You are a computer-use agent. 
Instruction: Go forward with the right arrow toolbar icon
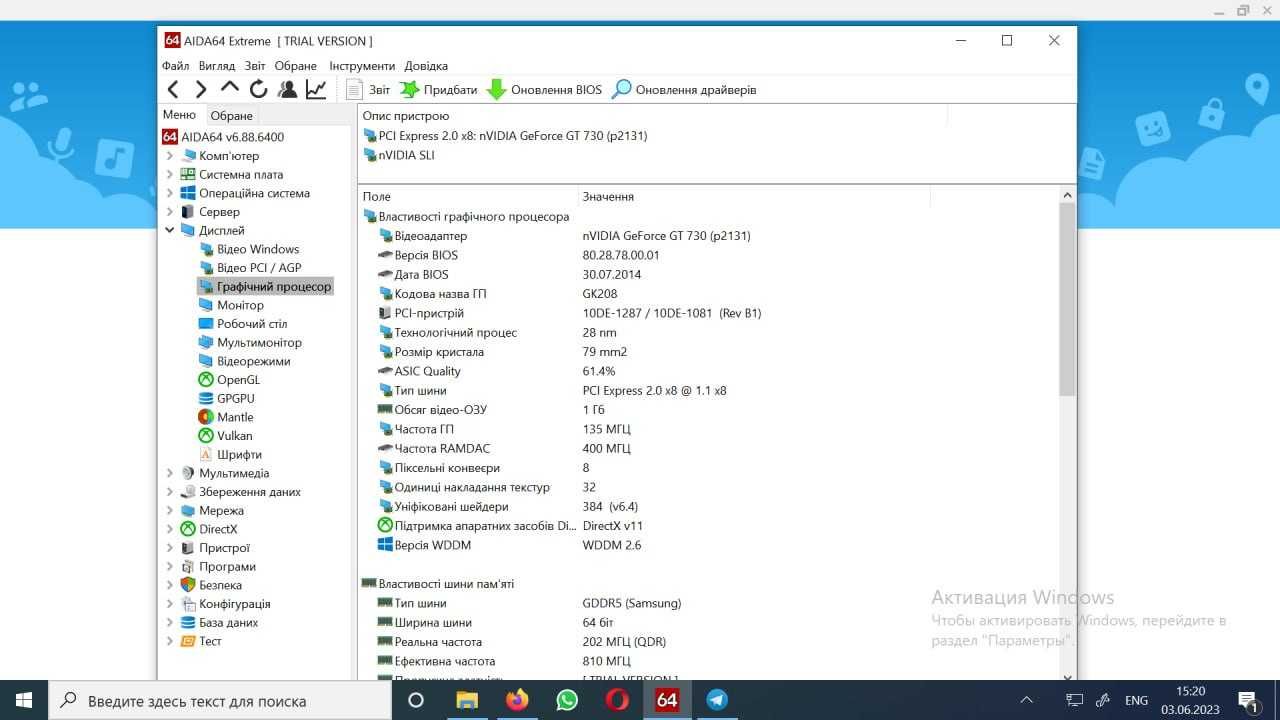[x=201, y=89]
